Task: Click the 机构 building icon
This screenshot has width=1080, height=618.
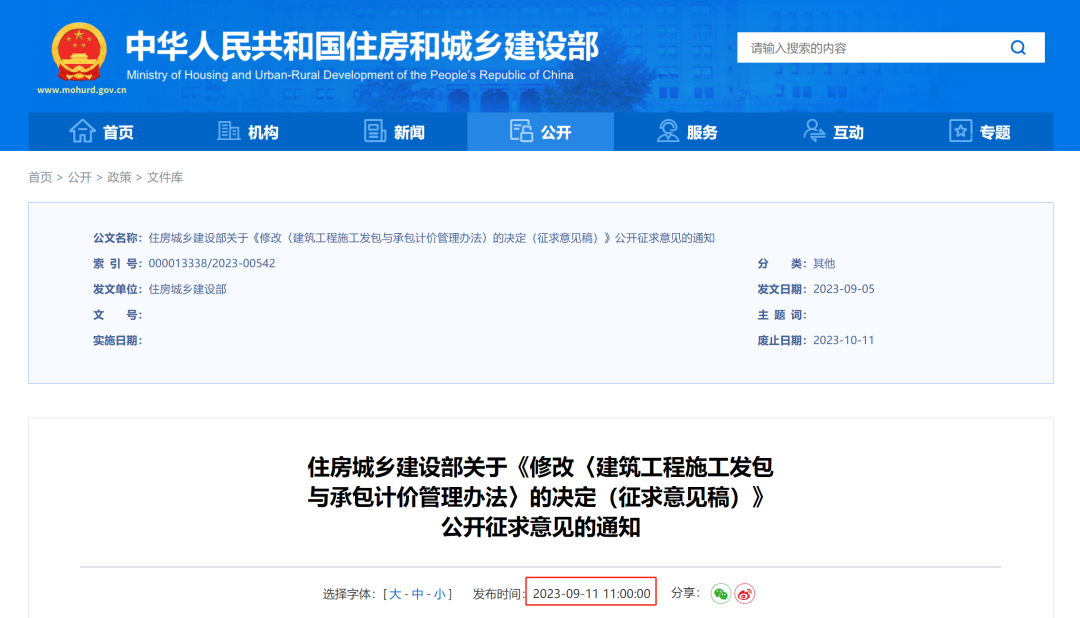Action: pos(228,131)
